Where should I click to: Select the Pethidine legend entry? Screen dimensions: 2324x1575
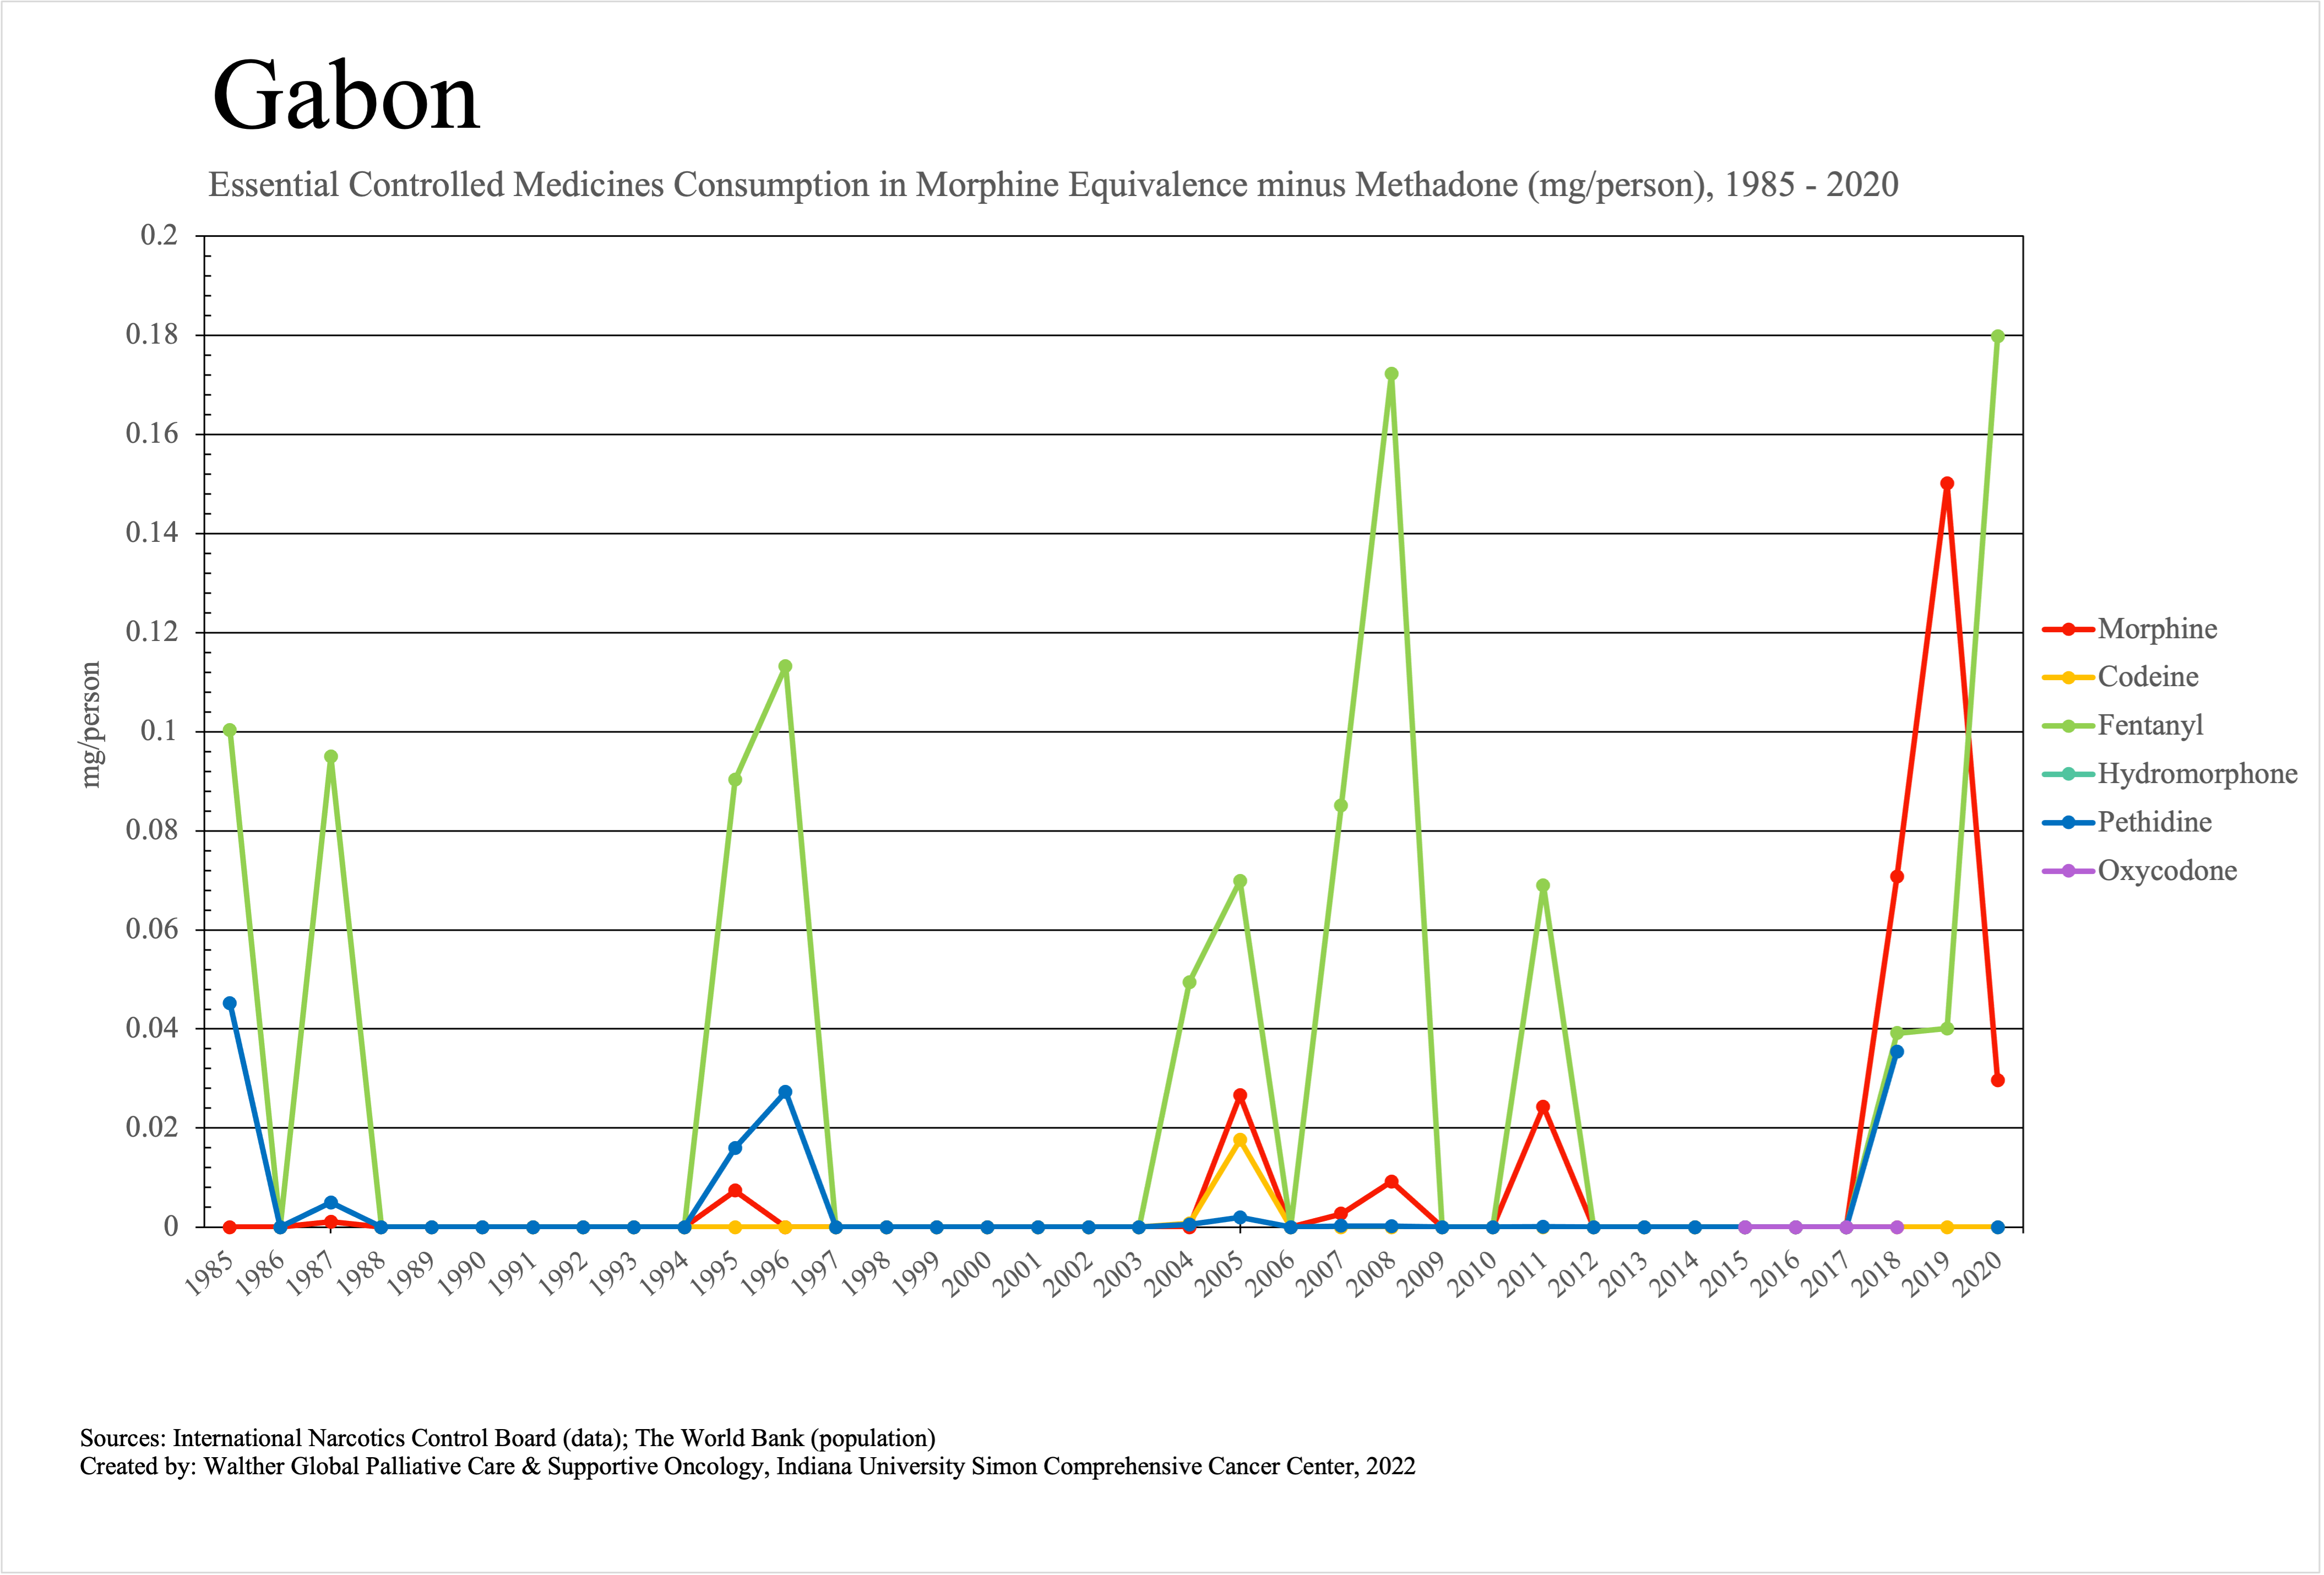(2154, 822)
